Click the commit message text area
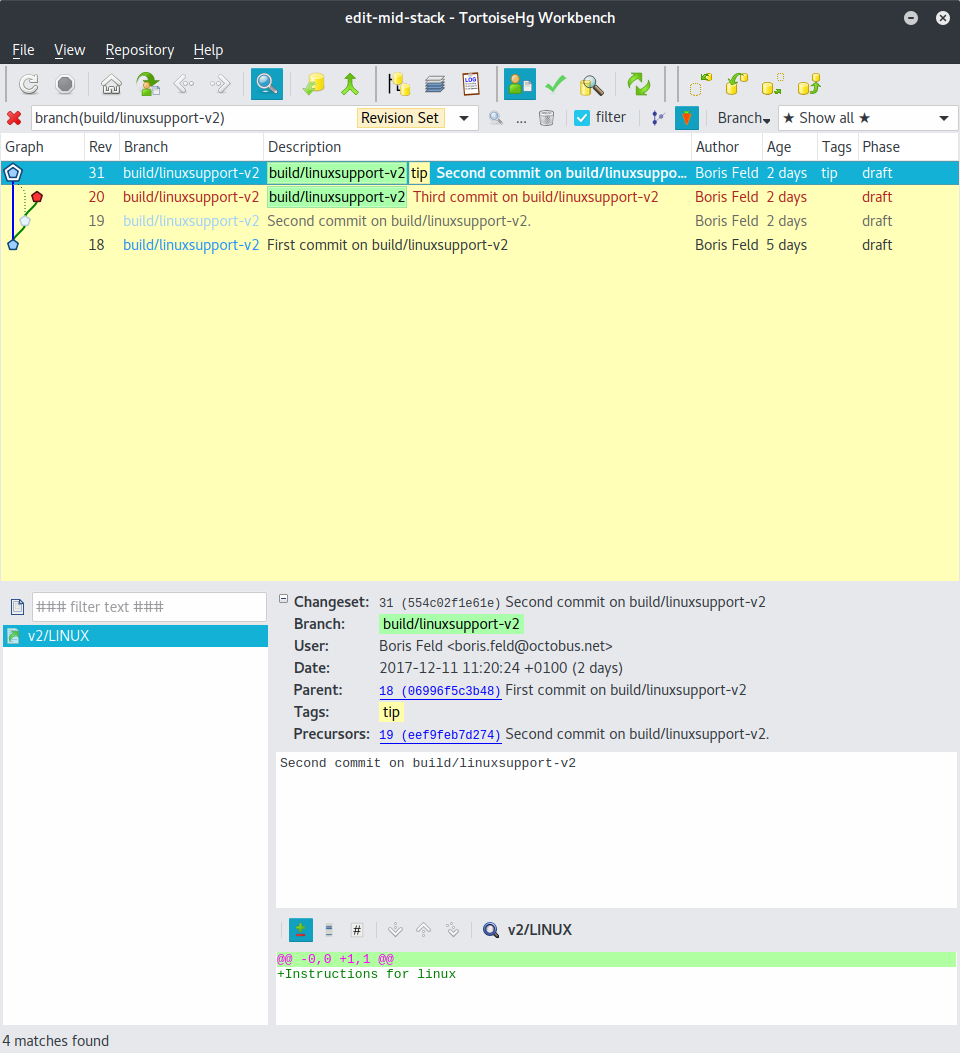960x1053 pixels. 616,830
